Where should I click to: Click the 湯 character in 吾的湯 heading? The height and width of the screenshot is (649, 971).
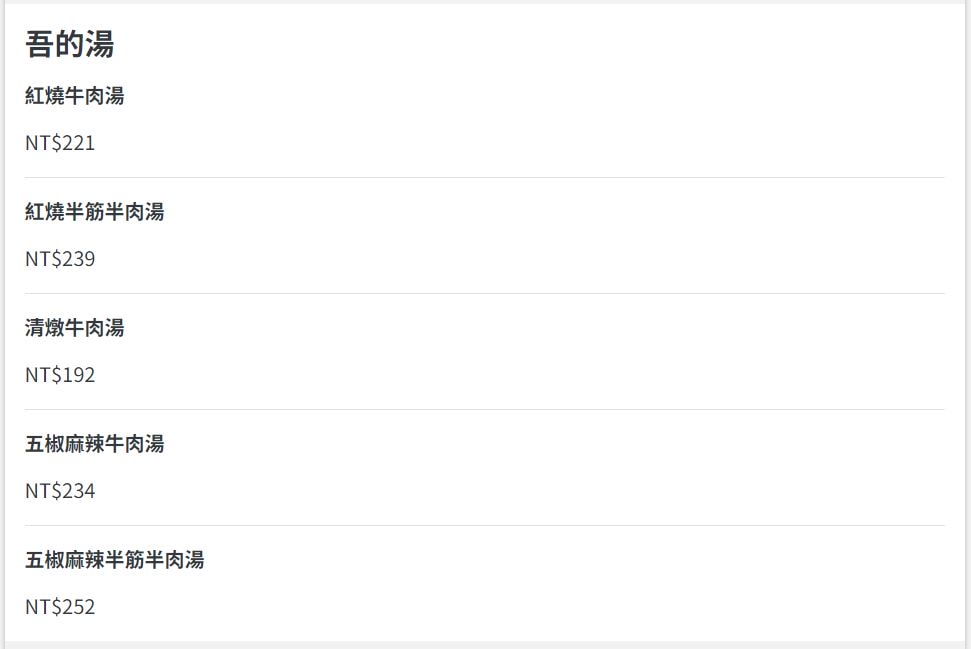pyautogui.click(x=100, y=45)
